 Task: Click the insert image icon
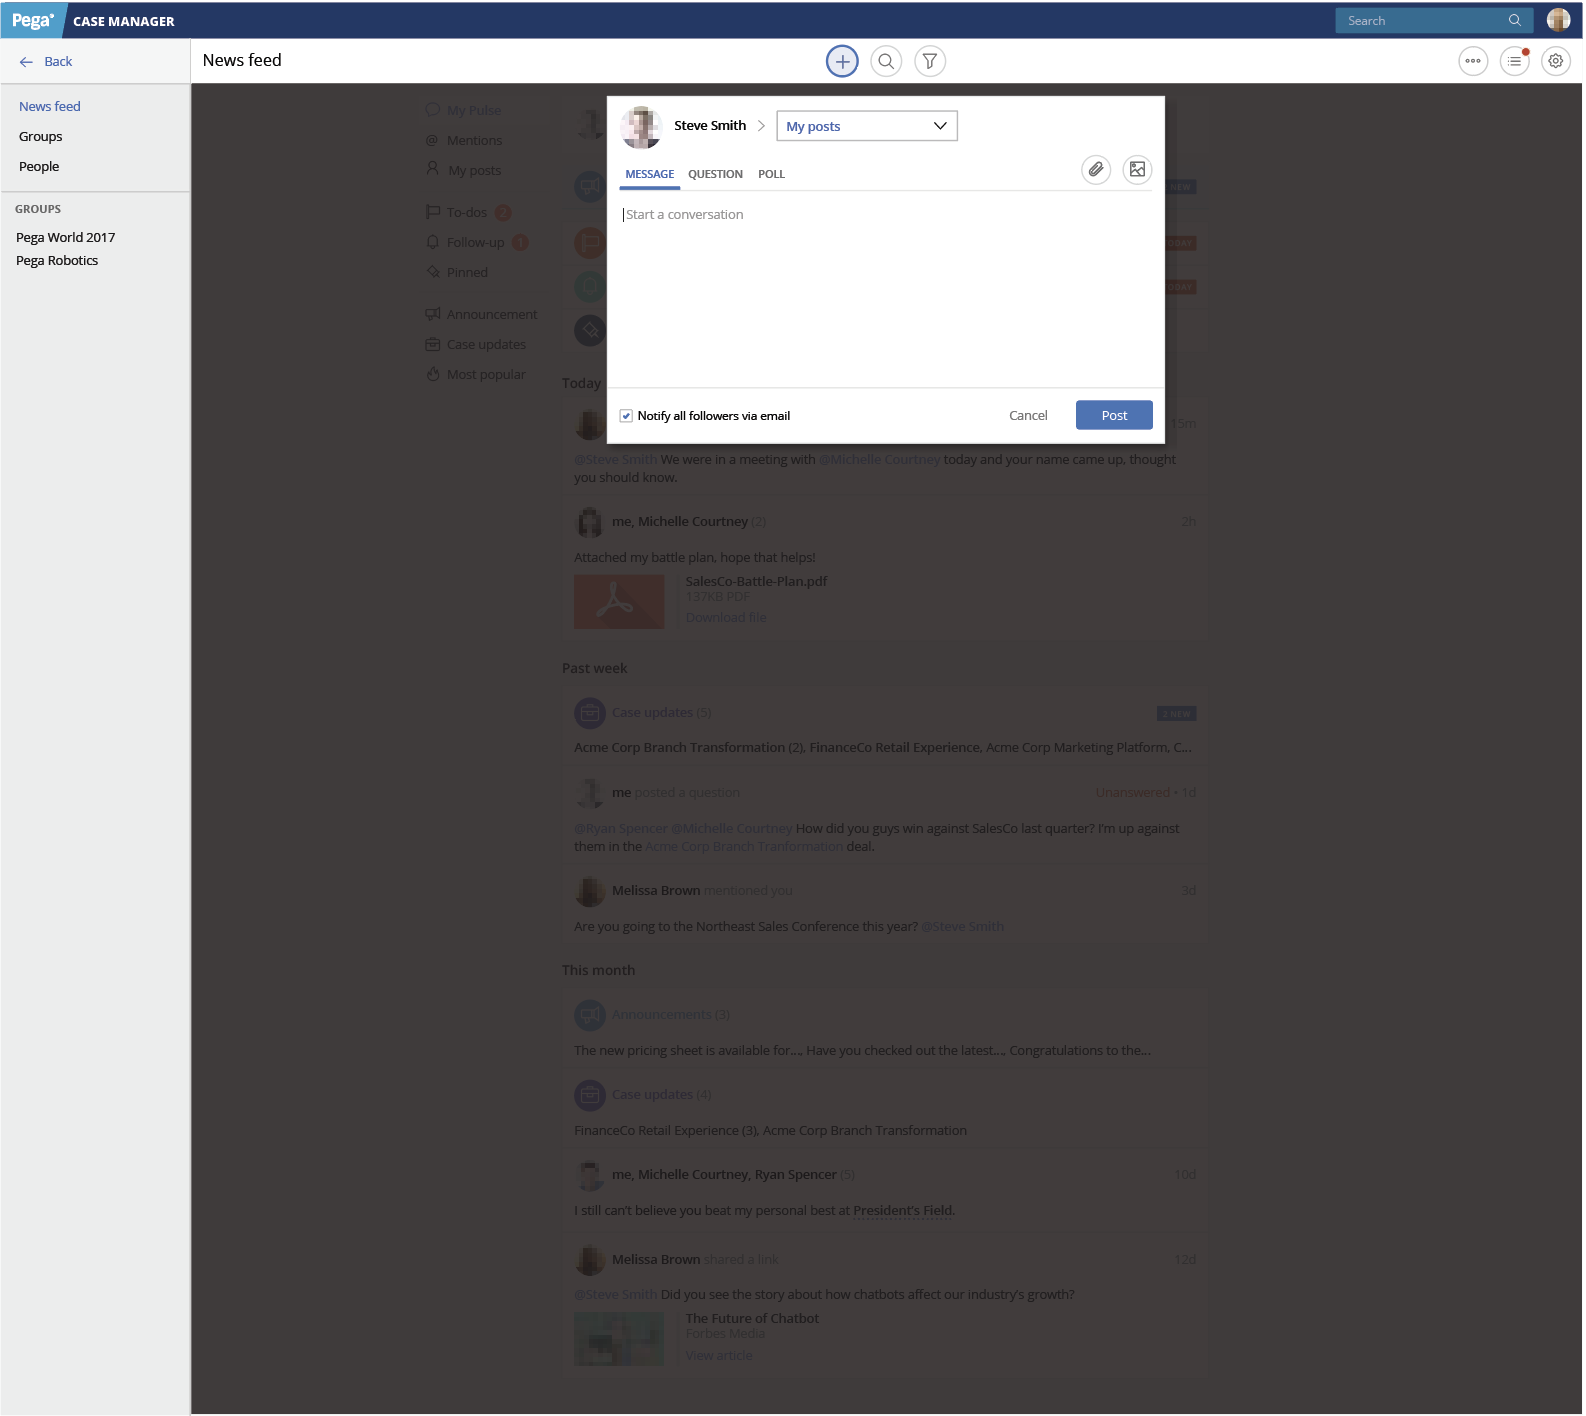pyautogui.click(x=1137, y=170)
